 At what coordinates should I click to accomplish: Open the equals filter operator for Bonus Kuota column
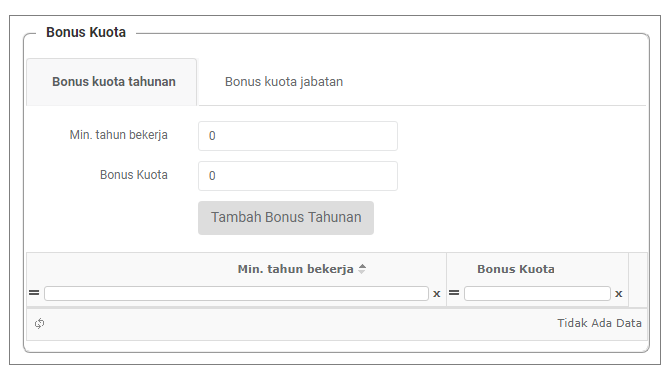[x=454, y=293]
